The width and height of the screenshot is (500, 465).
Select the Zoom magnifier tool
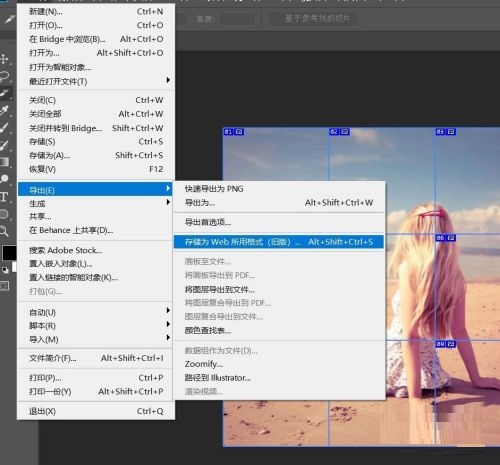(x=4, y=231)
